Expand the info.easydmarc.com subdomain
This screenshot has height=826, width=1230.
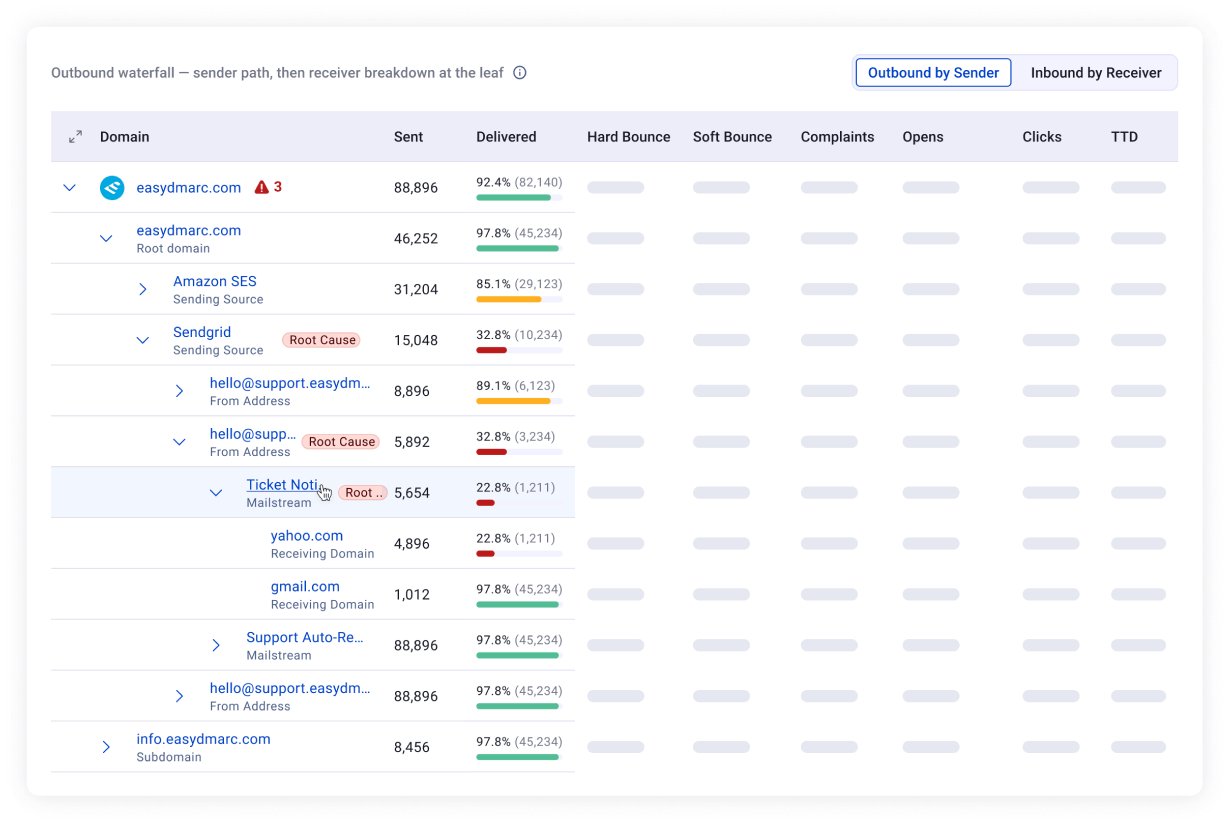[106, 747]
